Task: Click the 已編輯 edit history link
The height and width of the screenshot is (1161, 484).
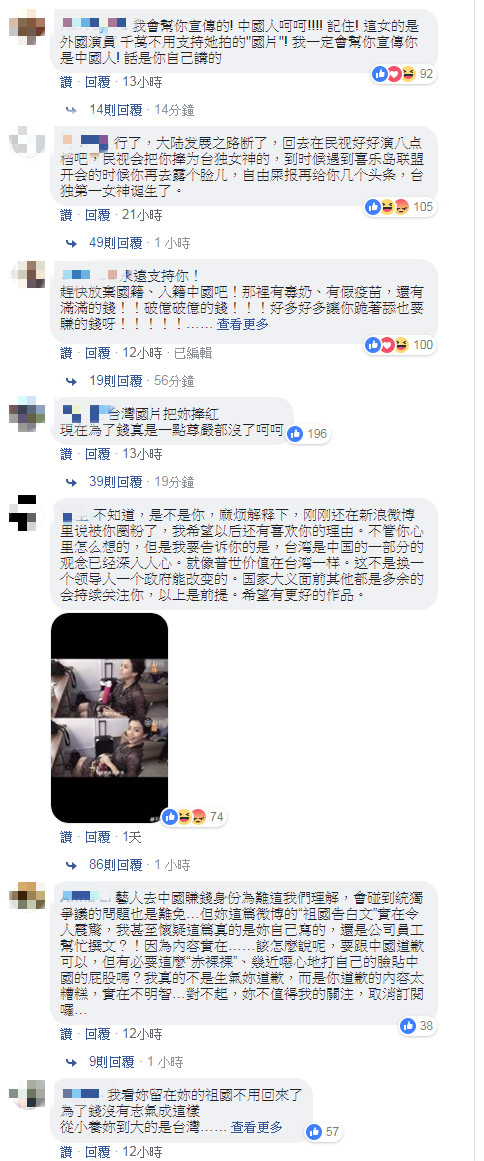Action: pyautogui.click(x=192, y=352)
